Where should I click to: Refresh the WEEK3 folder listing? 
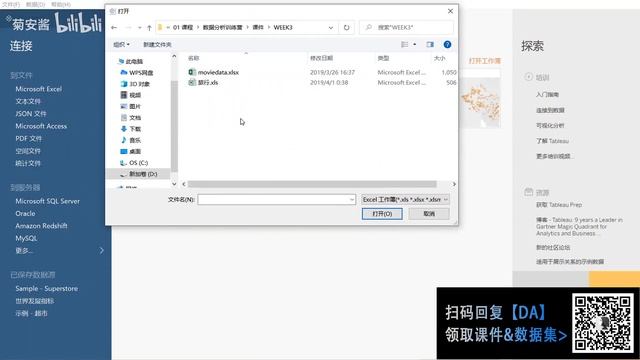(x=347, y=27)
